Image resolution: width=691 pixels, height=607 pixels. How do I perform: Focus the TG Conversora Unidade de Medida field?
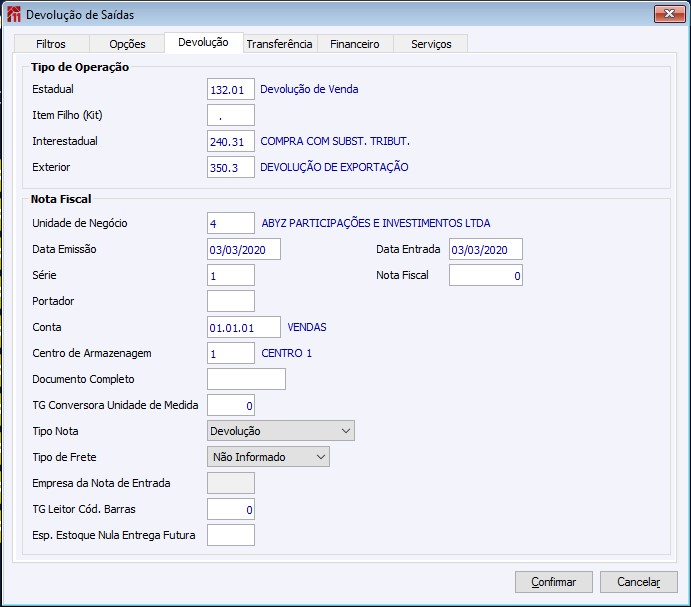231,406
